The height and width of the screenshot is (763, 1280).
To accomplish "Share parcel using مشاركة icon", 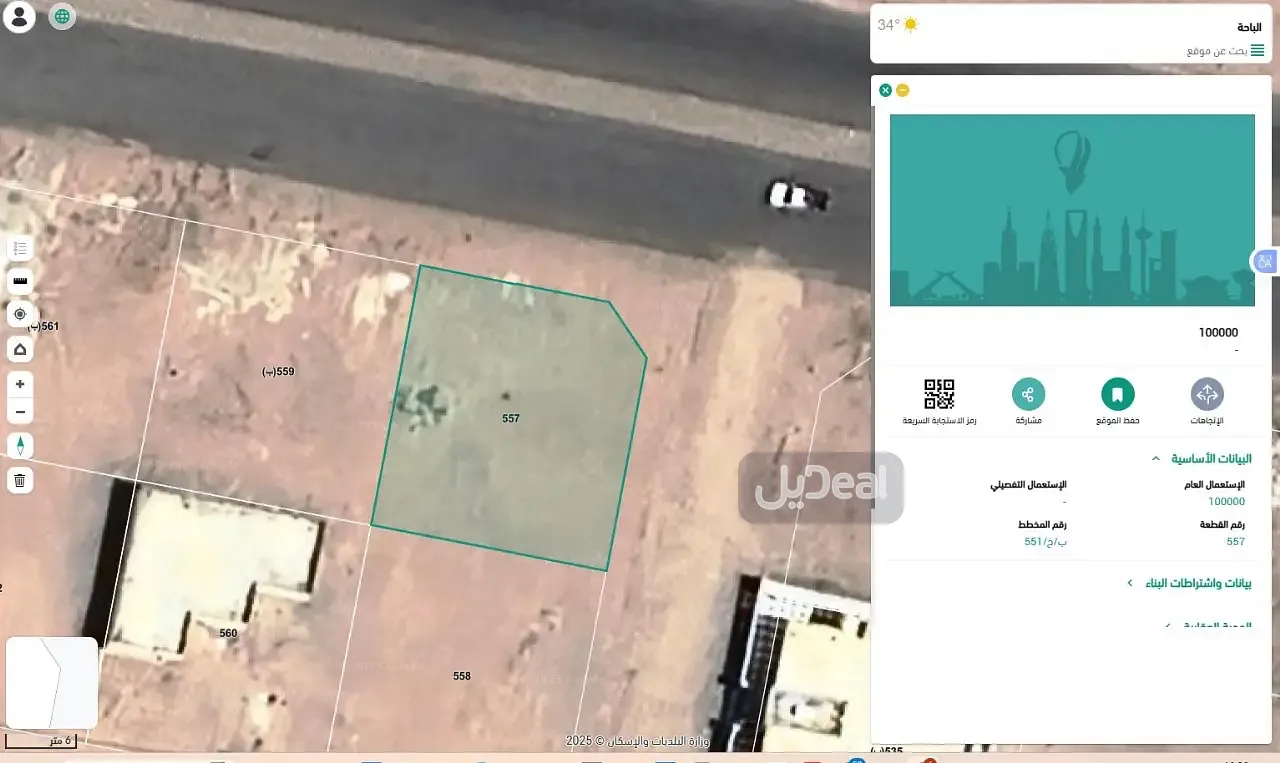I will 1028,394.
